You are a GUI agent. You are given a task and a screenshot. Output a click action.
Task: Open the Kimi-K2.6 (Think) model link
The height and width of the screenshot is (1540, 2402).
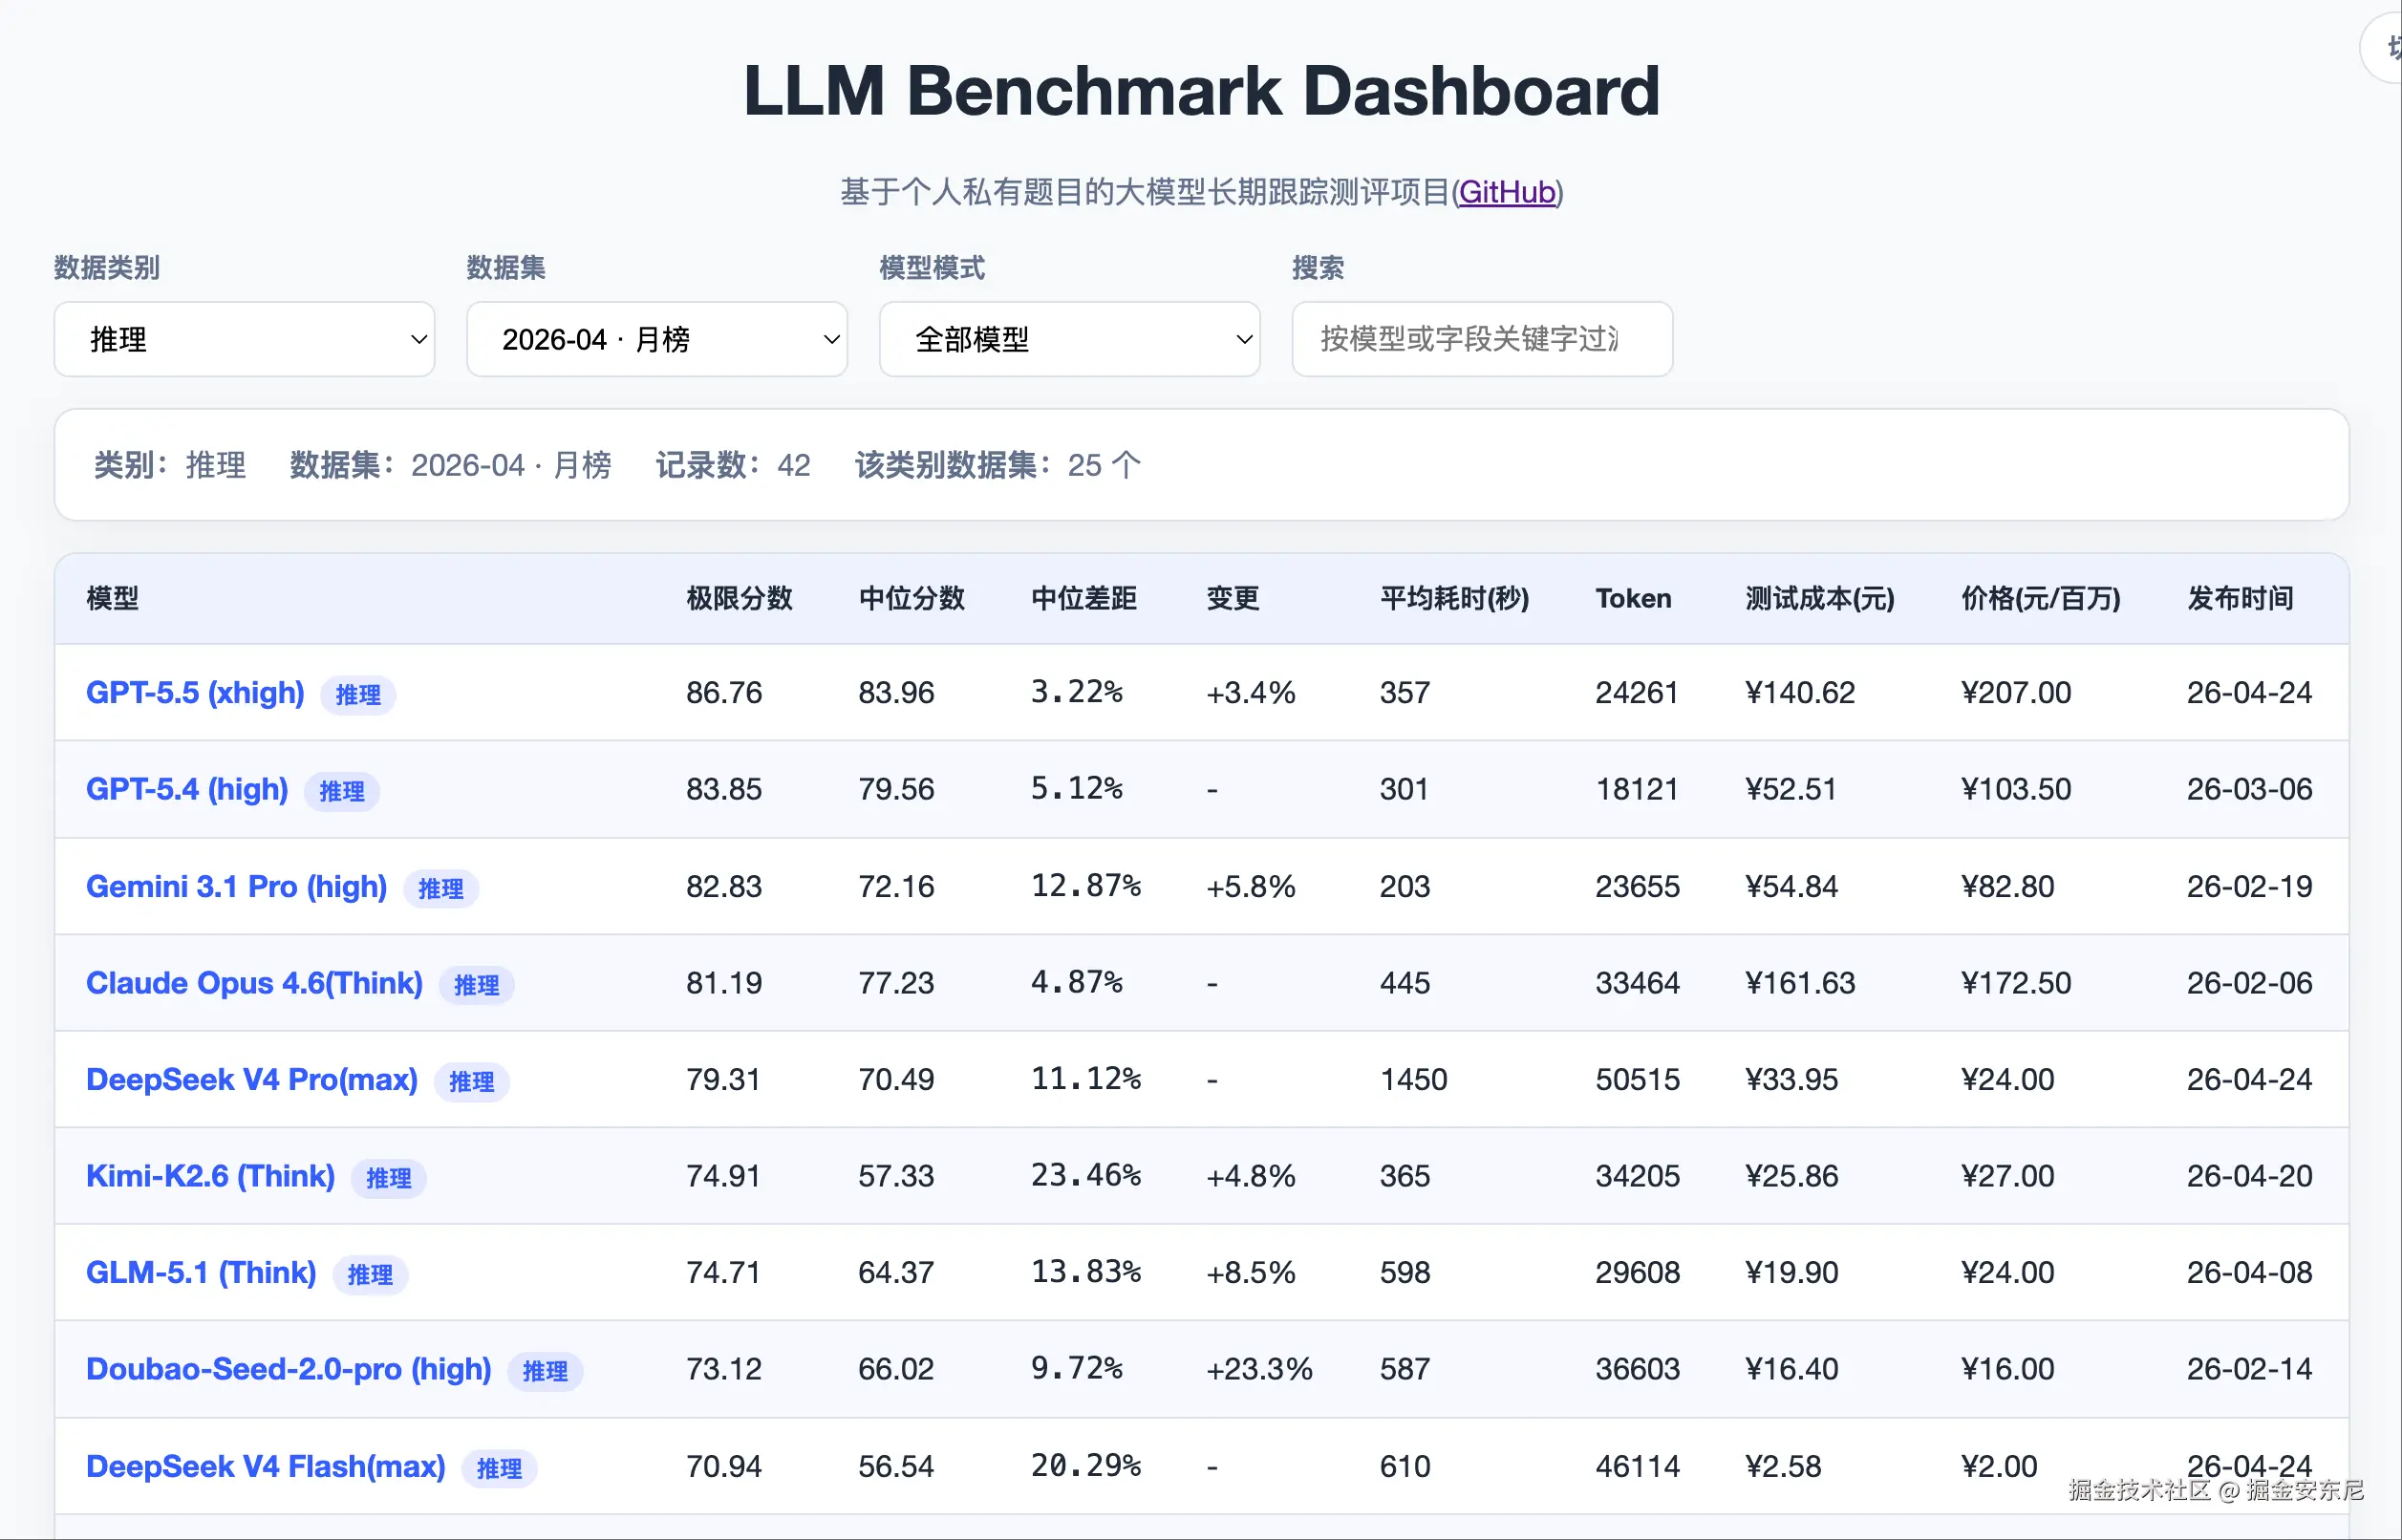pyautogui.click(x=210, y=1176)
